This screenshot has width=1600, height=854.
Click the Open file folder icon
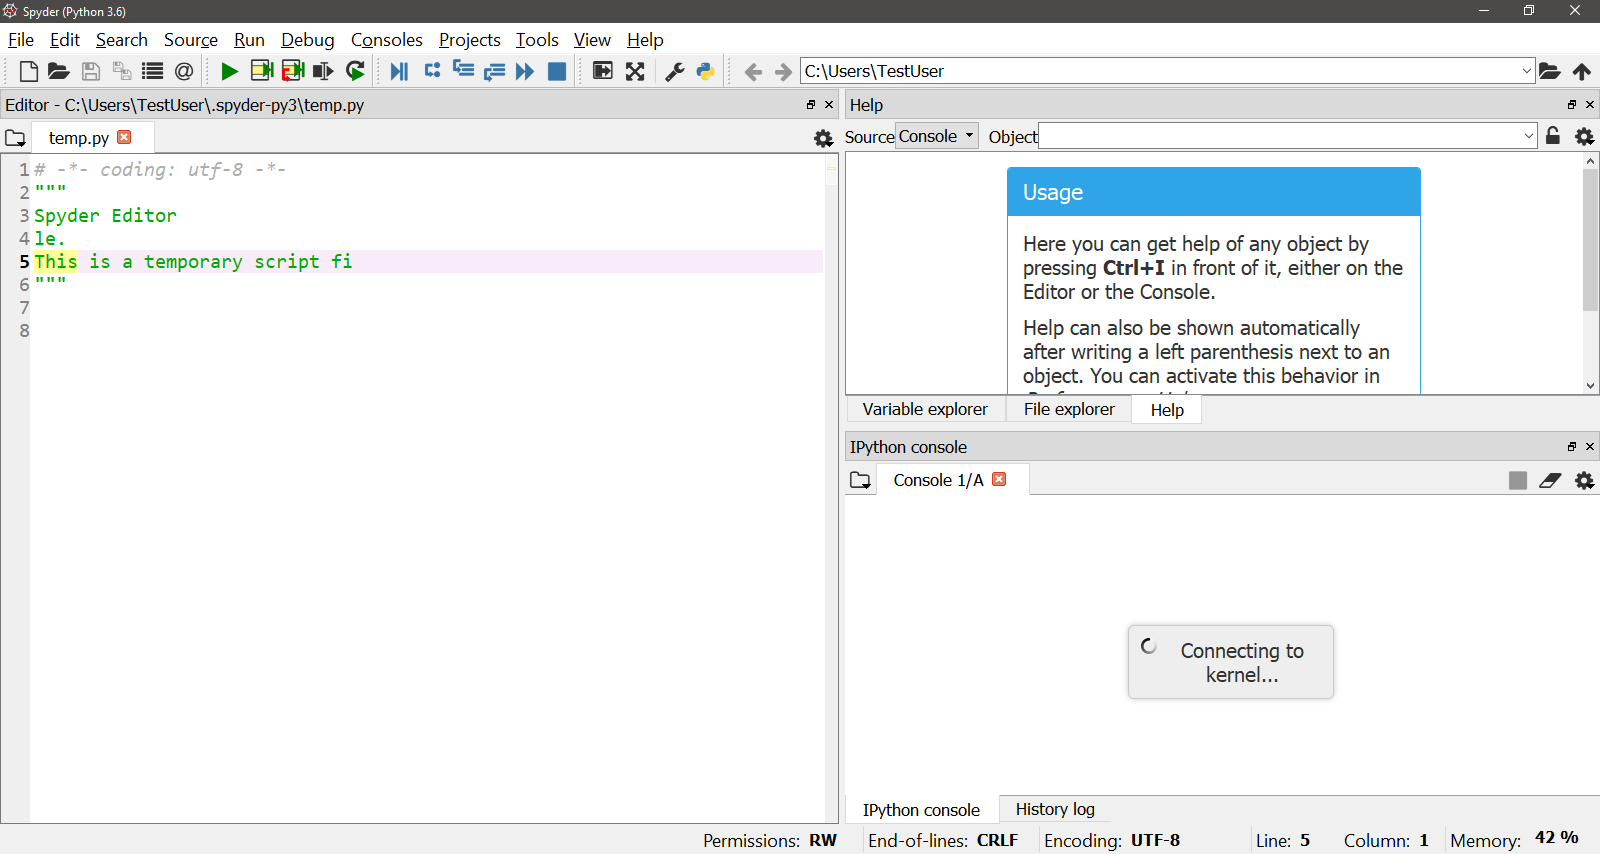[x=59, y=71]
